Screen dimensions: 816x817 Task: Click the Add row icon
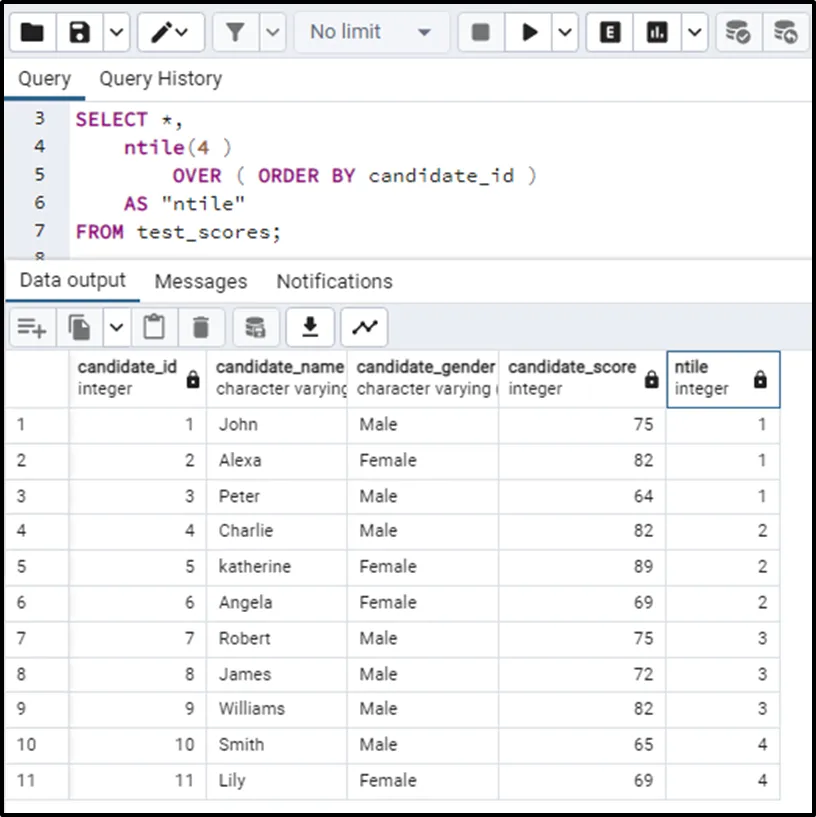tap(32, 327)
